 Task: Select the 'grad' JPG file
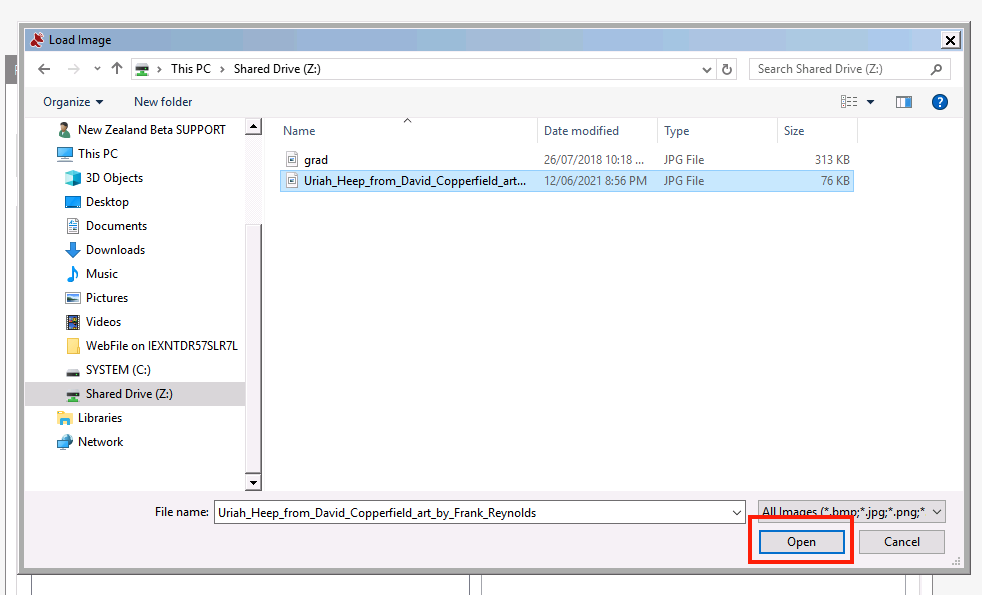click(567, 160)
